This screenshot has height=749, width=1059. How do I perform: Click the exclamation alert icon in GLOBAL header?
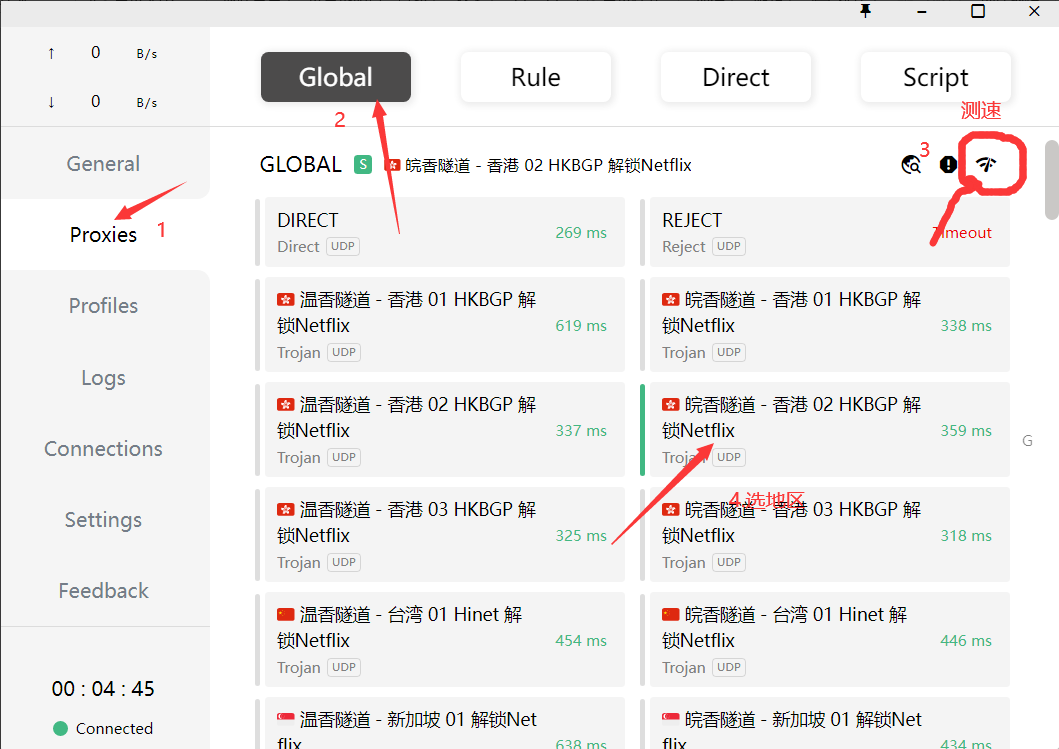(x=948, y=165)
